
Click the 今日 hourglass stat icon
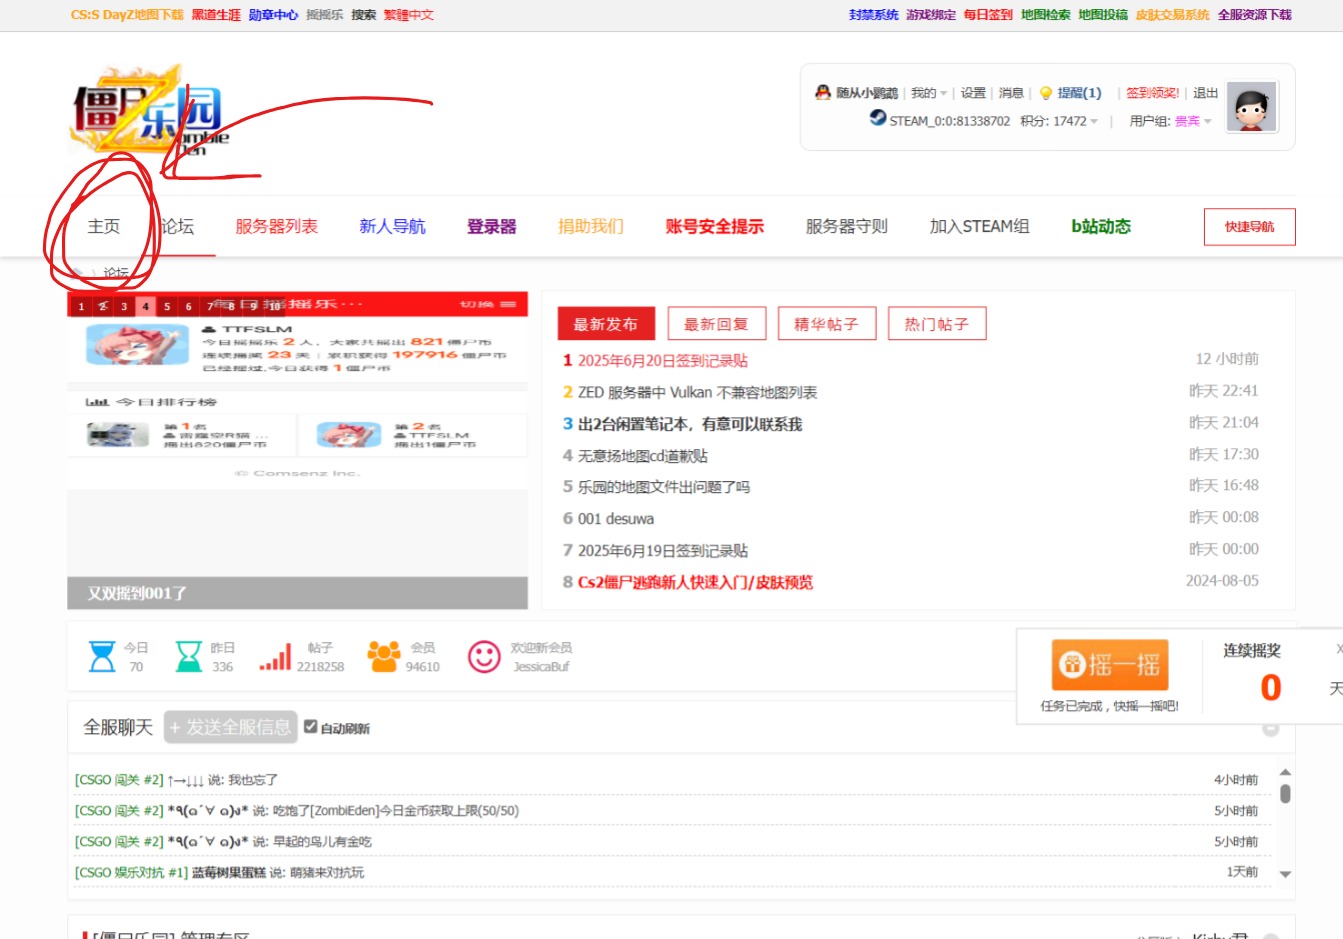(102, 656)
